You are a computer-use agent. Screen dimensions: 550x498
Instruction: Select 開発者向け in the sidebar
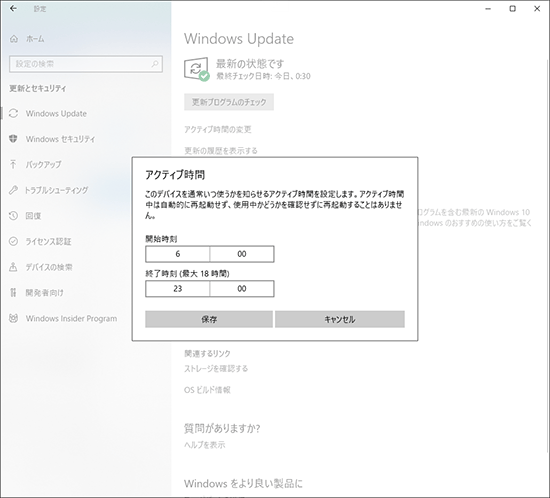(45, 293)
